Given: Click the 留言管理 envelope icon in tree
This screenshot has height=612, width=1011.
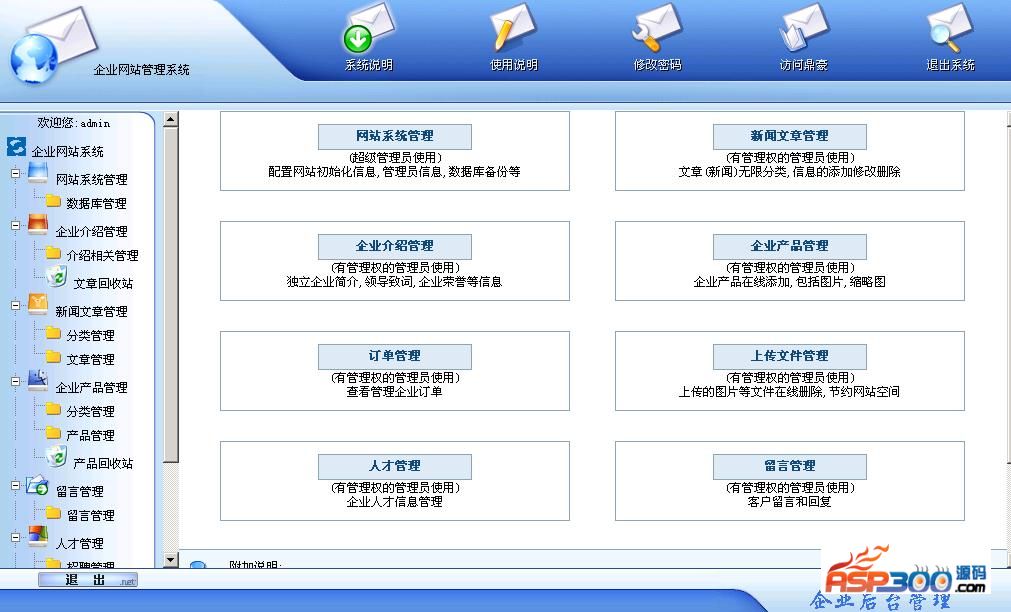Looking at the screenshot, I should pyautogui.click(x=37, y=486).
